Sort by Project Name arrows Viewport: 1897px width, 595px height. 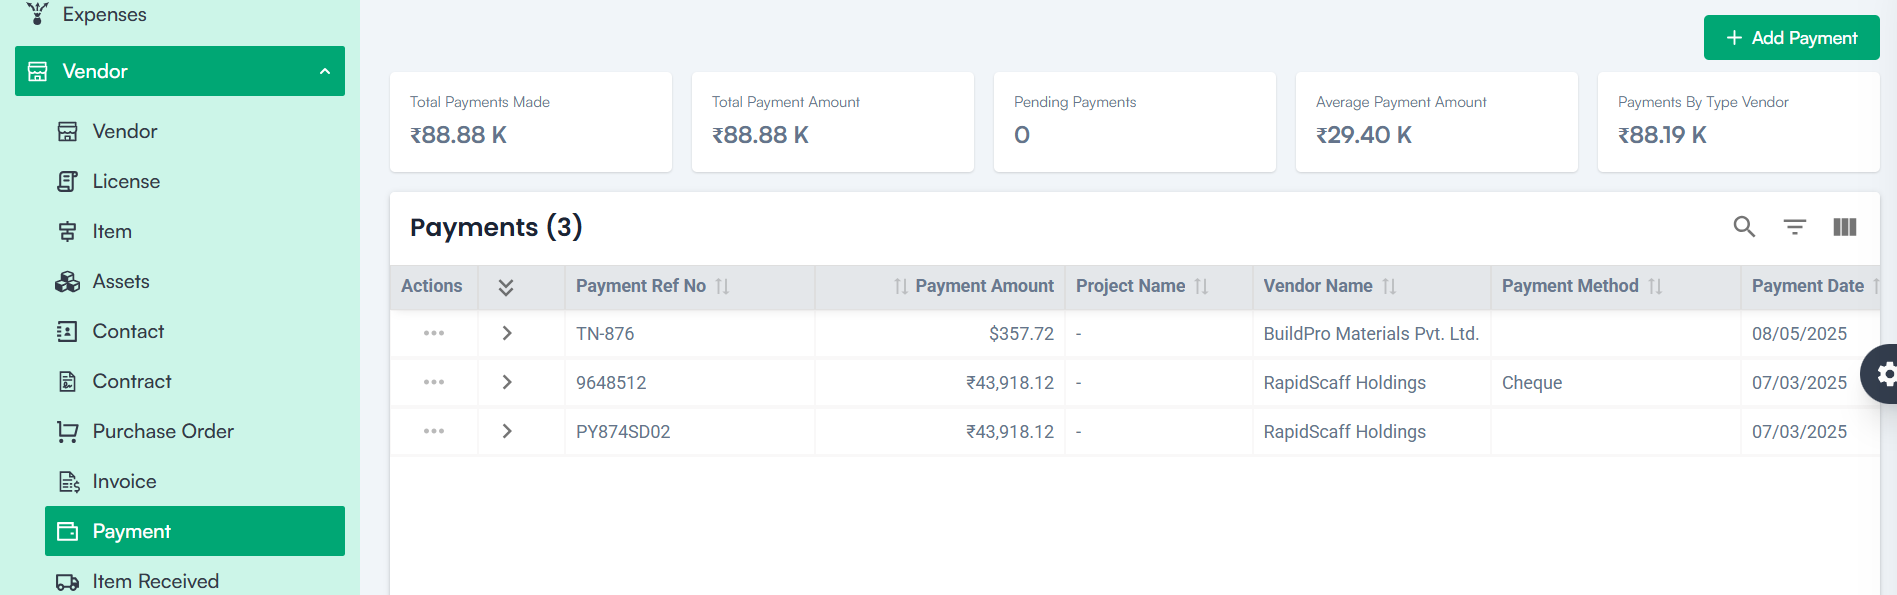click(x=1201, y=286)
